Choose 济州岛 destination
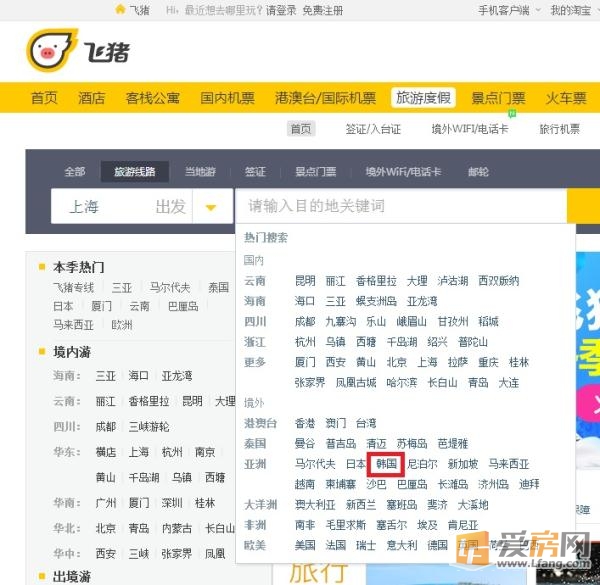 [493, 484]
